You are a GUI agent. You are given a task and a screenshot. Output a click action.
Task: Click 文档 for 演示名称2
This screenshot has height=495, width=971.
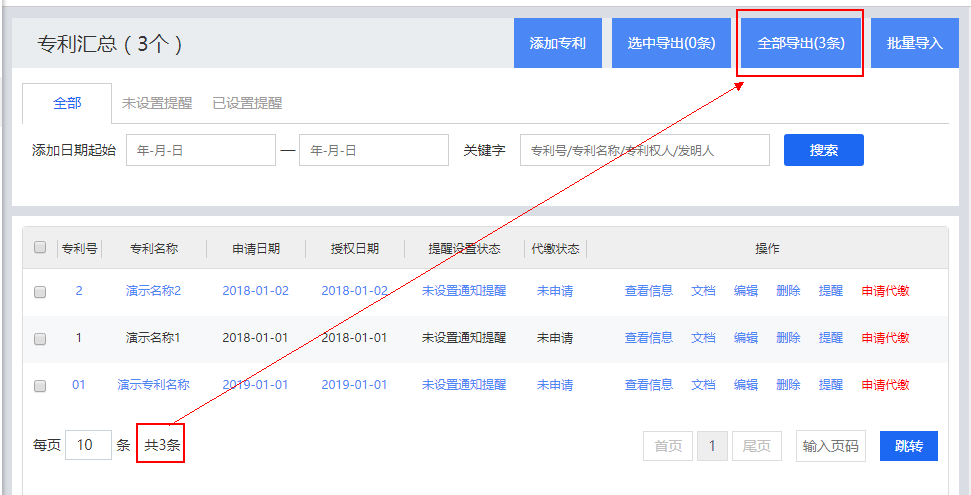tap(703, 291)
